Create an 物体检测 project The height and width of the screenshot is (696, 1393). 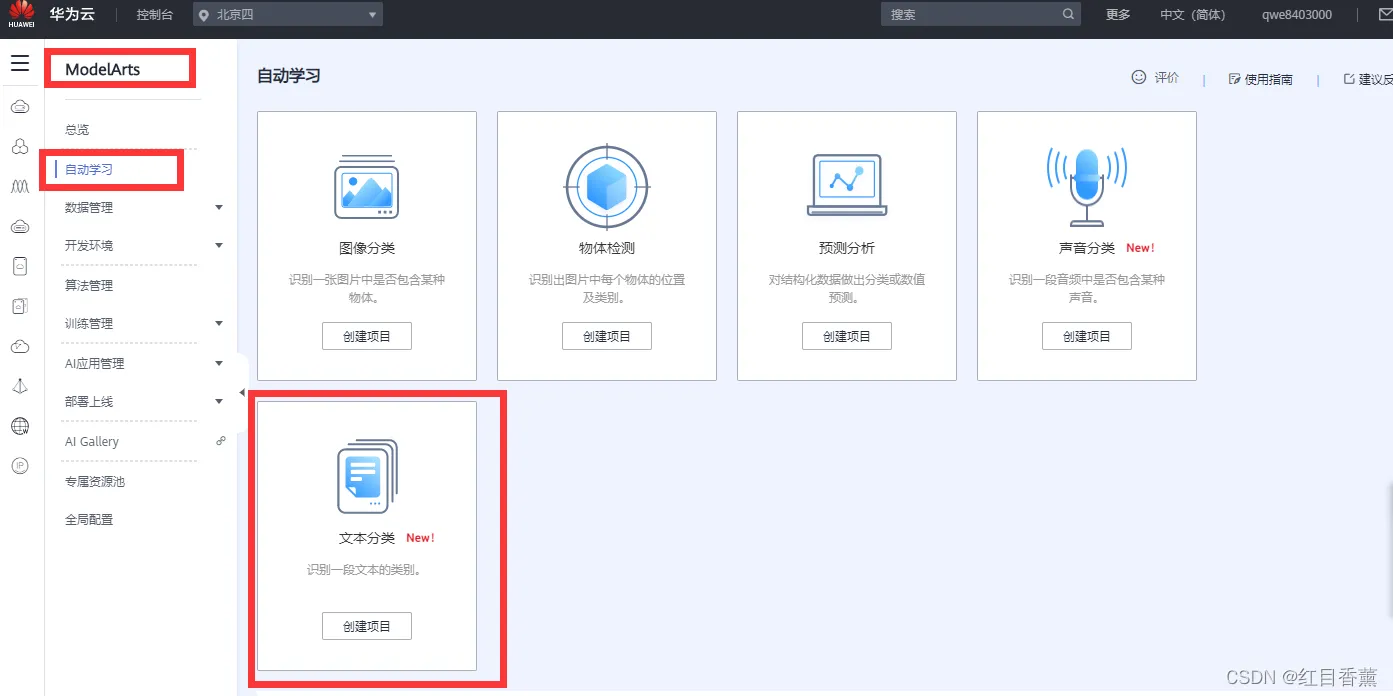(607, 336)
